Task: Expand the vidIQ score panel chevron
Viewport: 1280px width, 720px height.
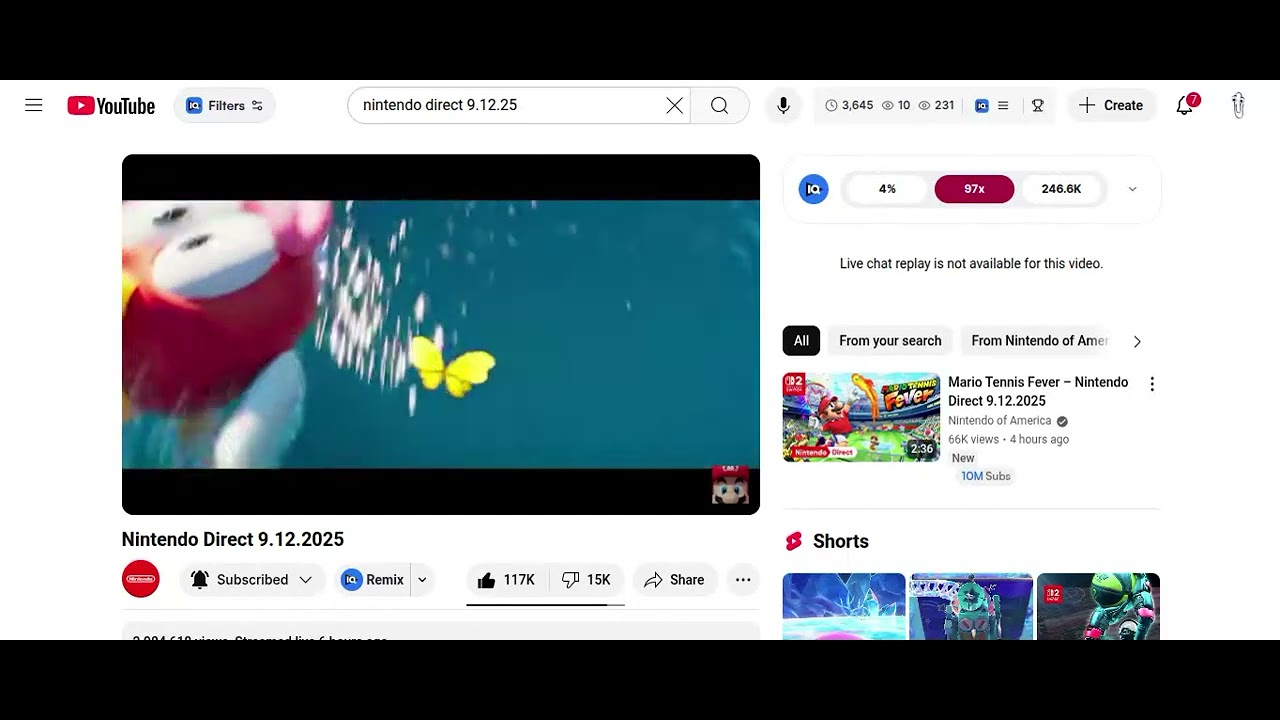Action: point(1132,189)
